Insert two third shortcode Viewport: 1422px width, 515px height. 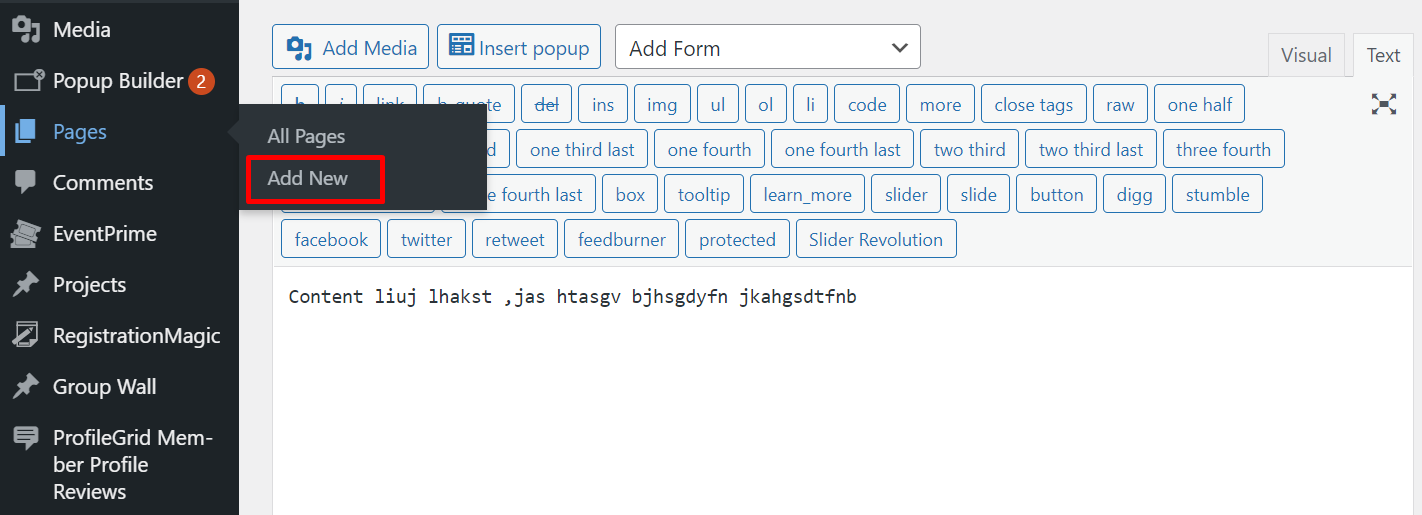click(969, 150)
